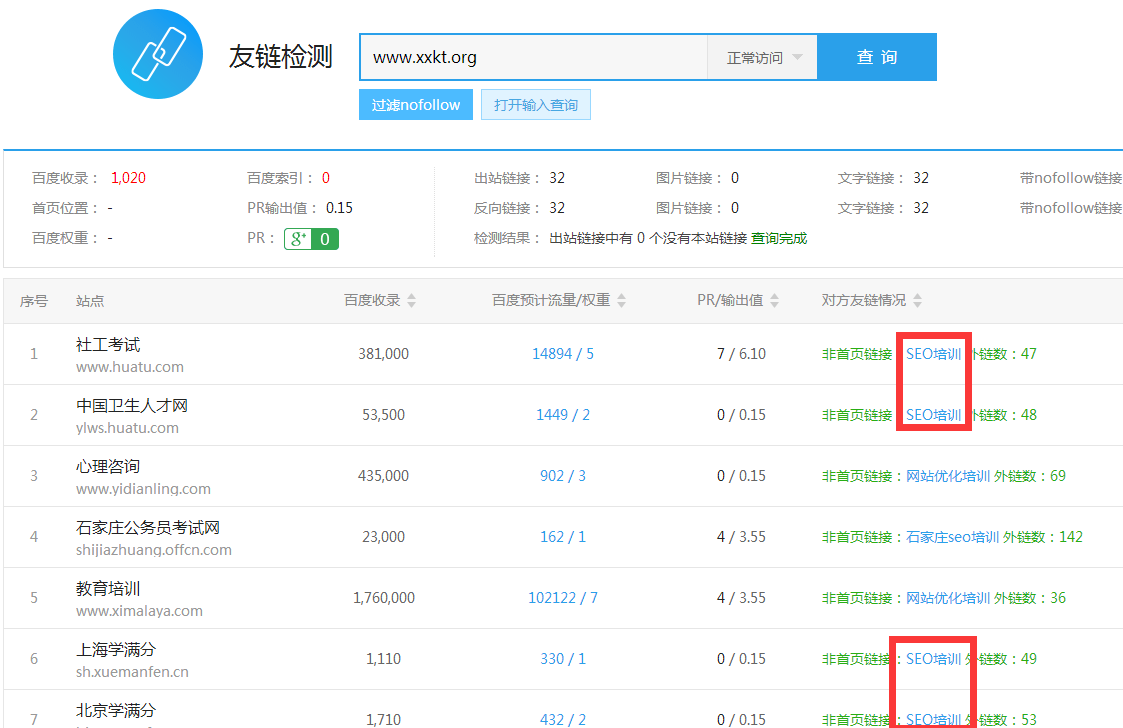
Task: Click SEO培训 anchor in 中国卫生人才网 row
Action: coord(934,415)
